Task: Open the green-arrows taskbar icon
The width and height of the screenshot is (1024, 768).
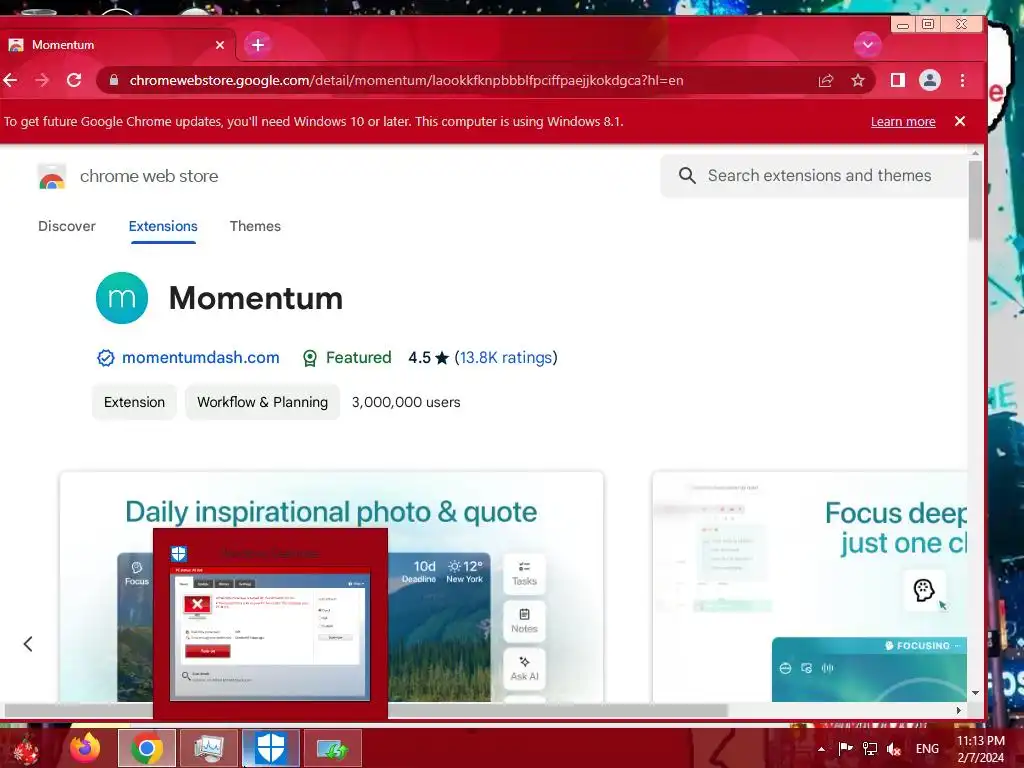Action: 332,748
